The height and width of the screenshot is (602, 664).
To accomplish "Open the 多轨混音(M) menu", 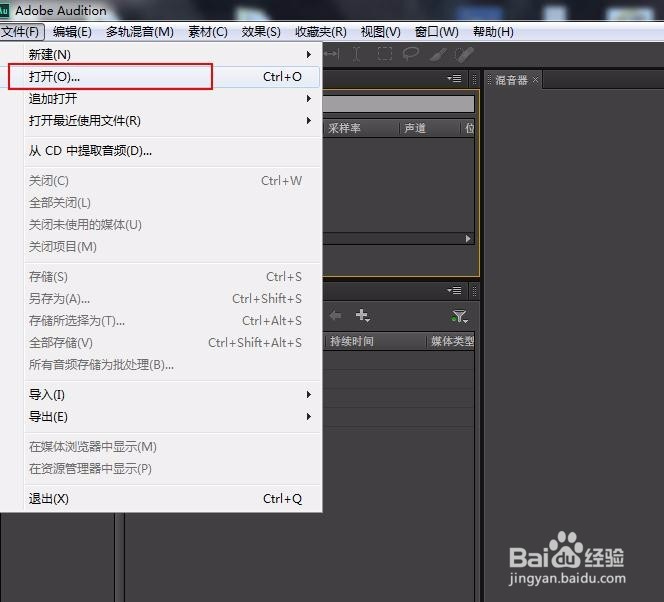I will (140, 32).
